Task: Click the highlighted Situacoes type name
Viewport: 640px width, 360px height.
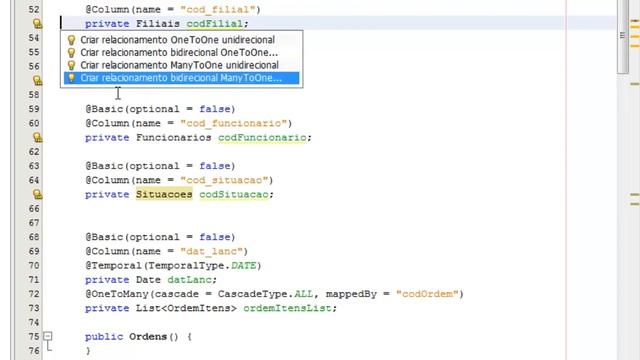Action: pos(164,194)
